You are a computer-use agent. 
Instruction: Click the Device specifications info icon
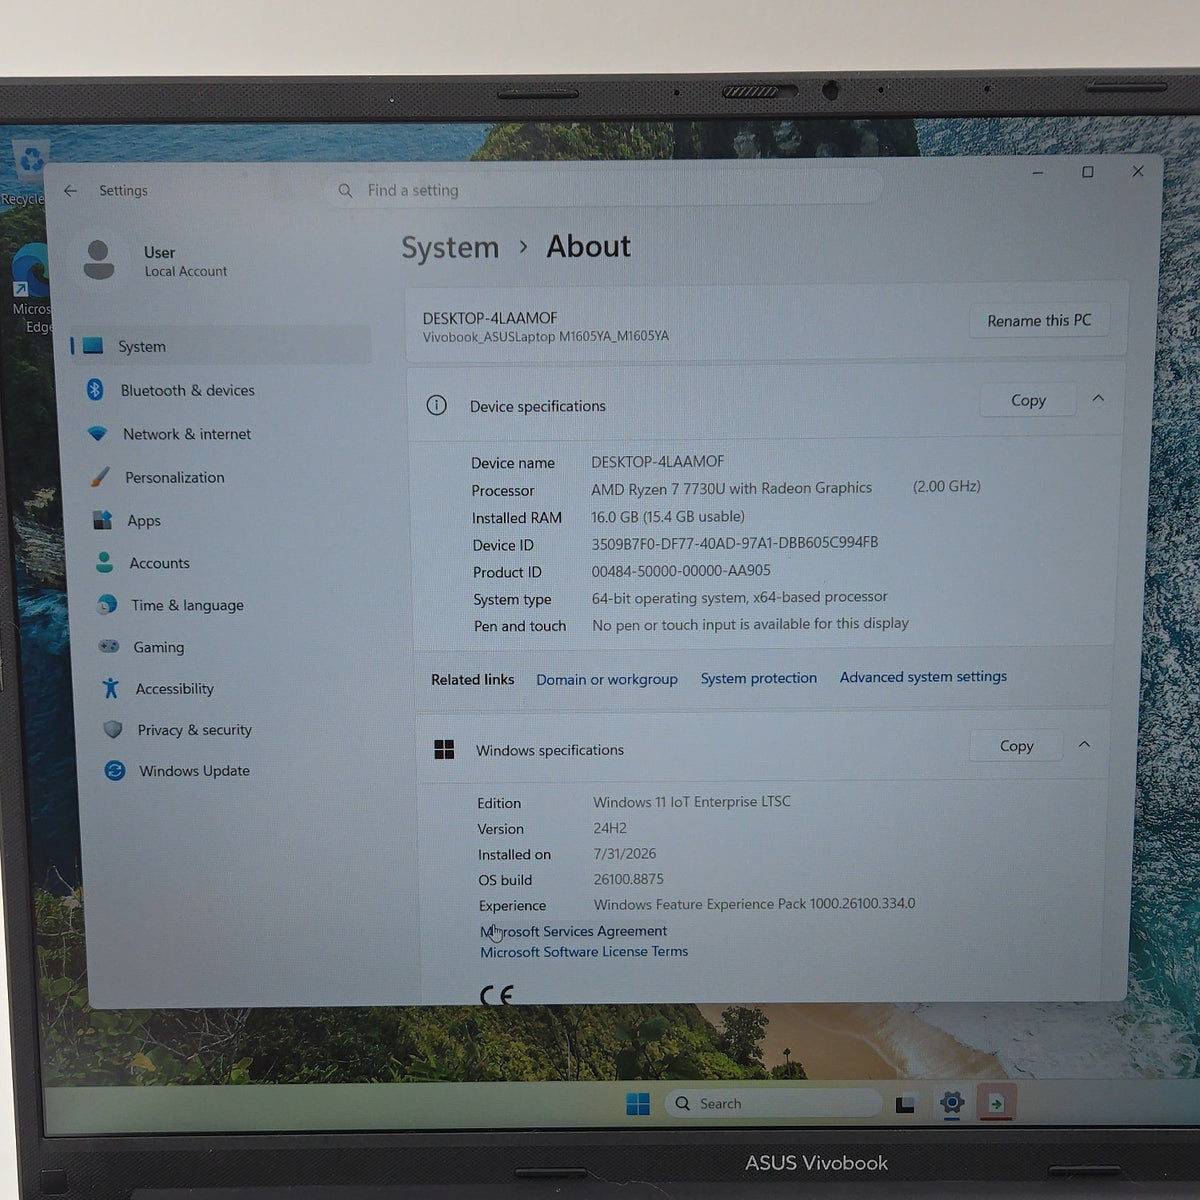(437, 405)
